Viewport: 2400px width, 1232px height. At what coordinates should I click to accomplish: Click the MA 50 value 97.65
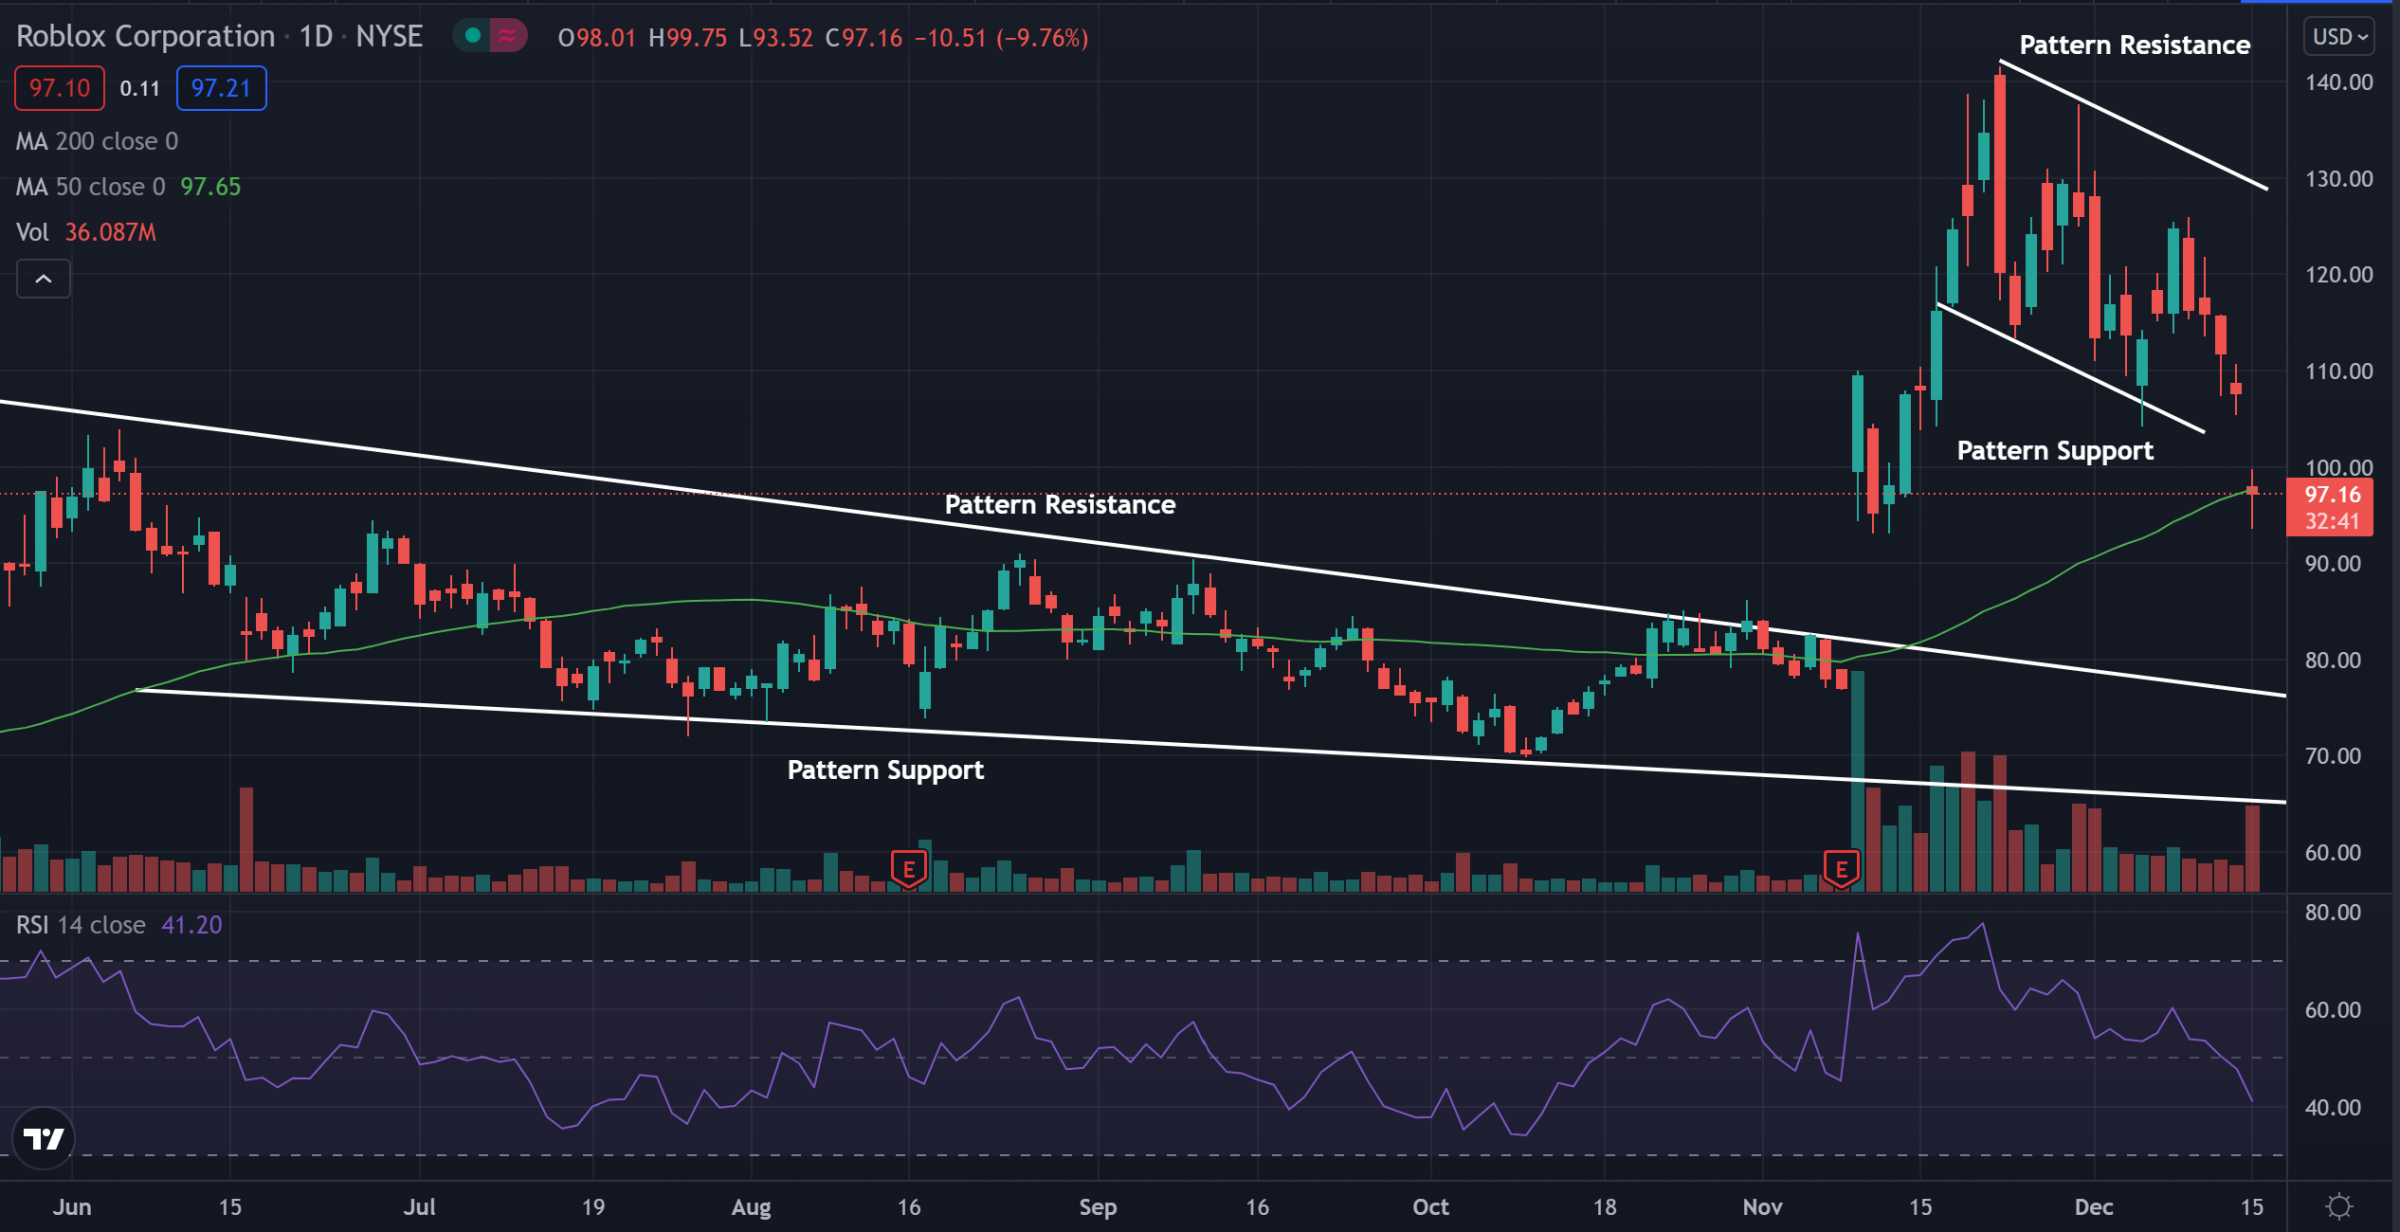[210, 187]
